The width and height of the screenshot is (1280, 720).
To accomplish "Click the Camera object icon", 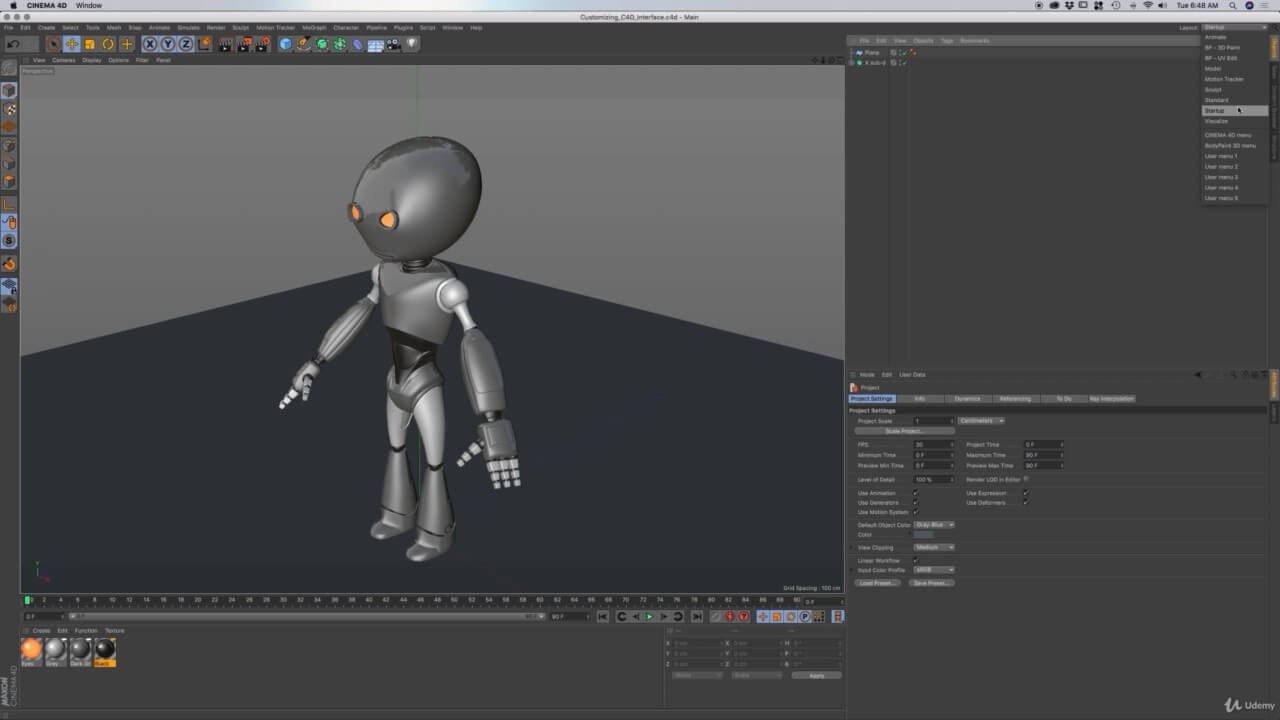I will tap(393, 44).
